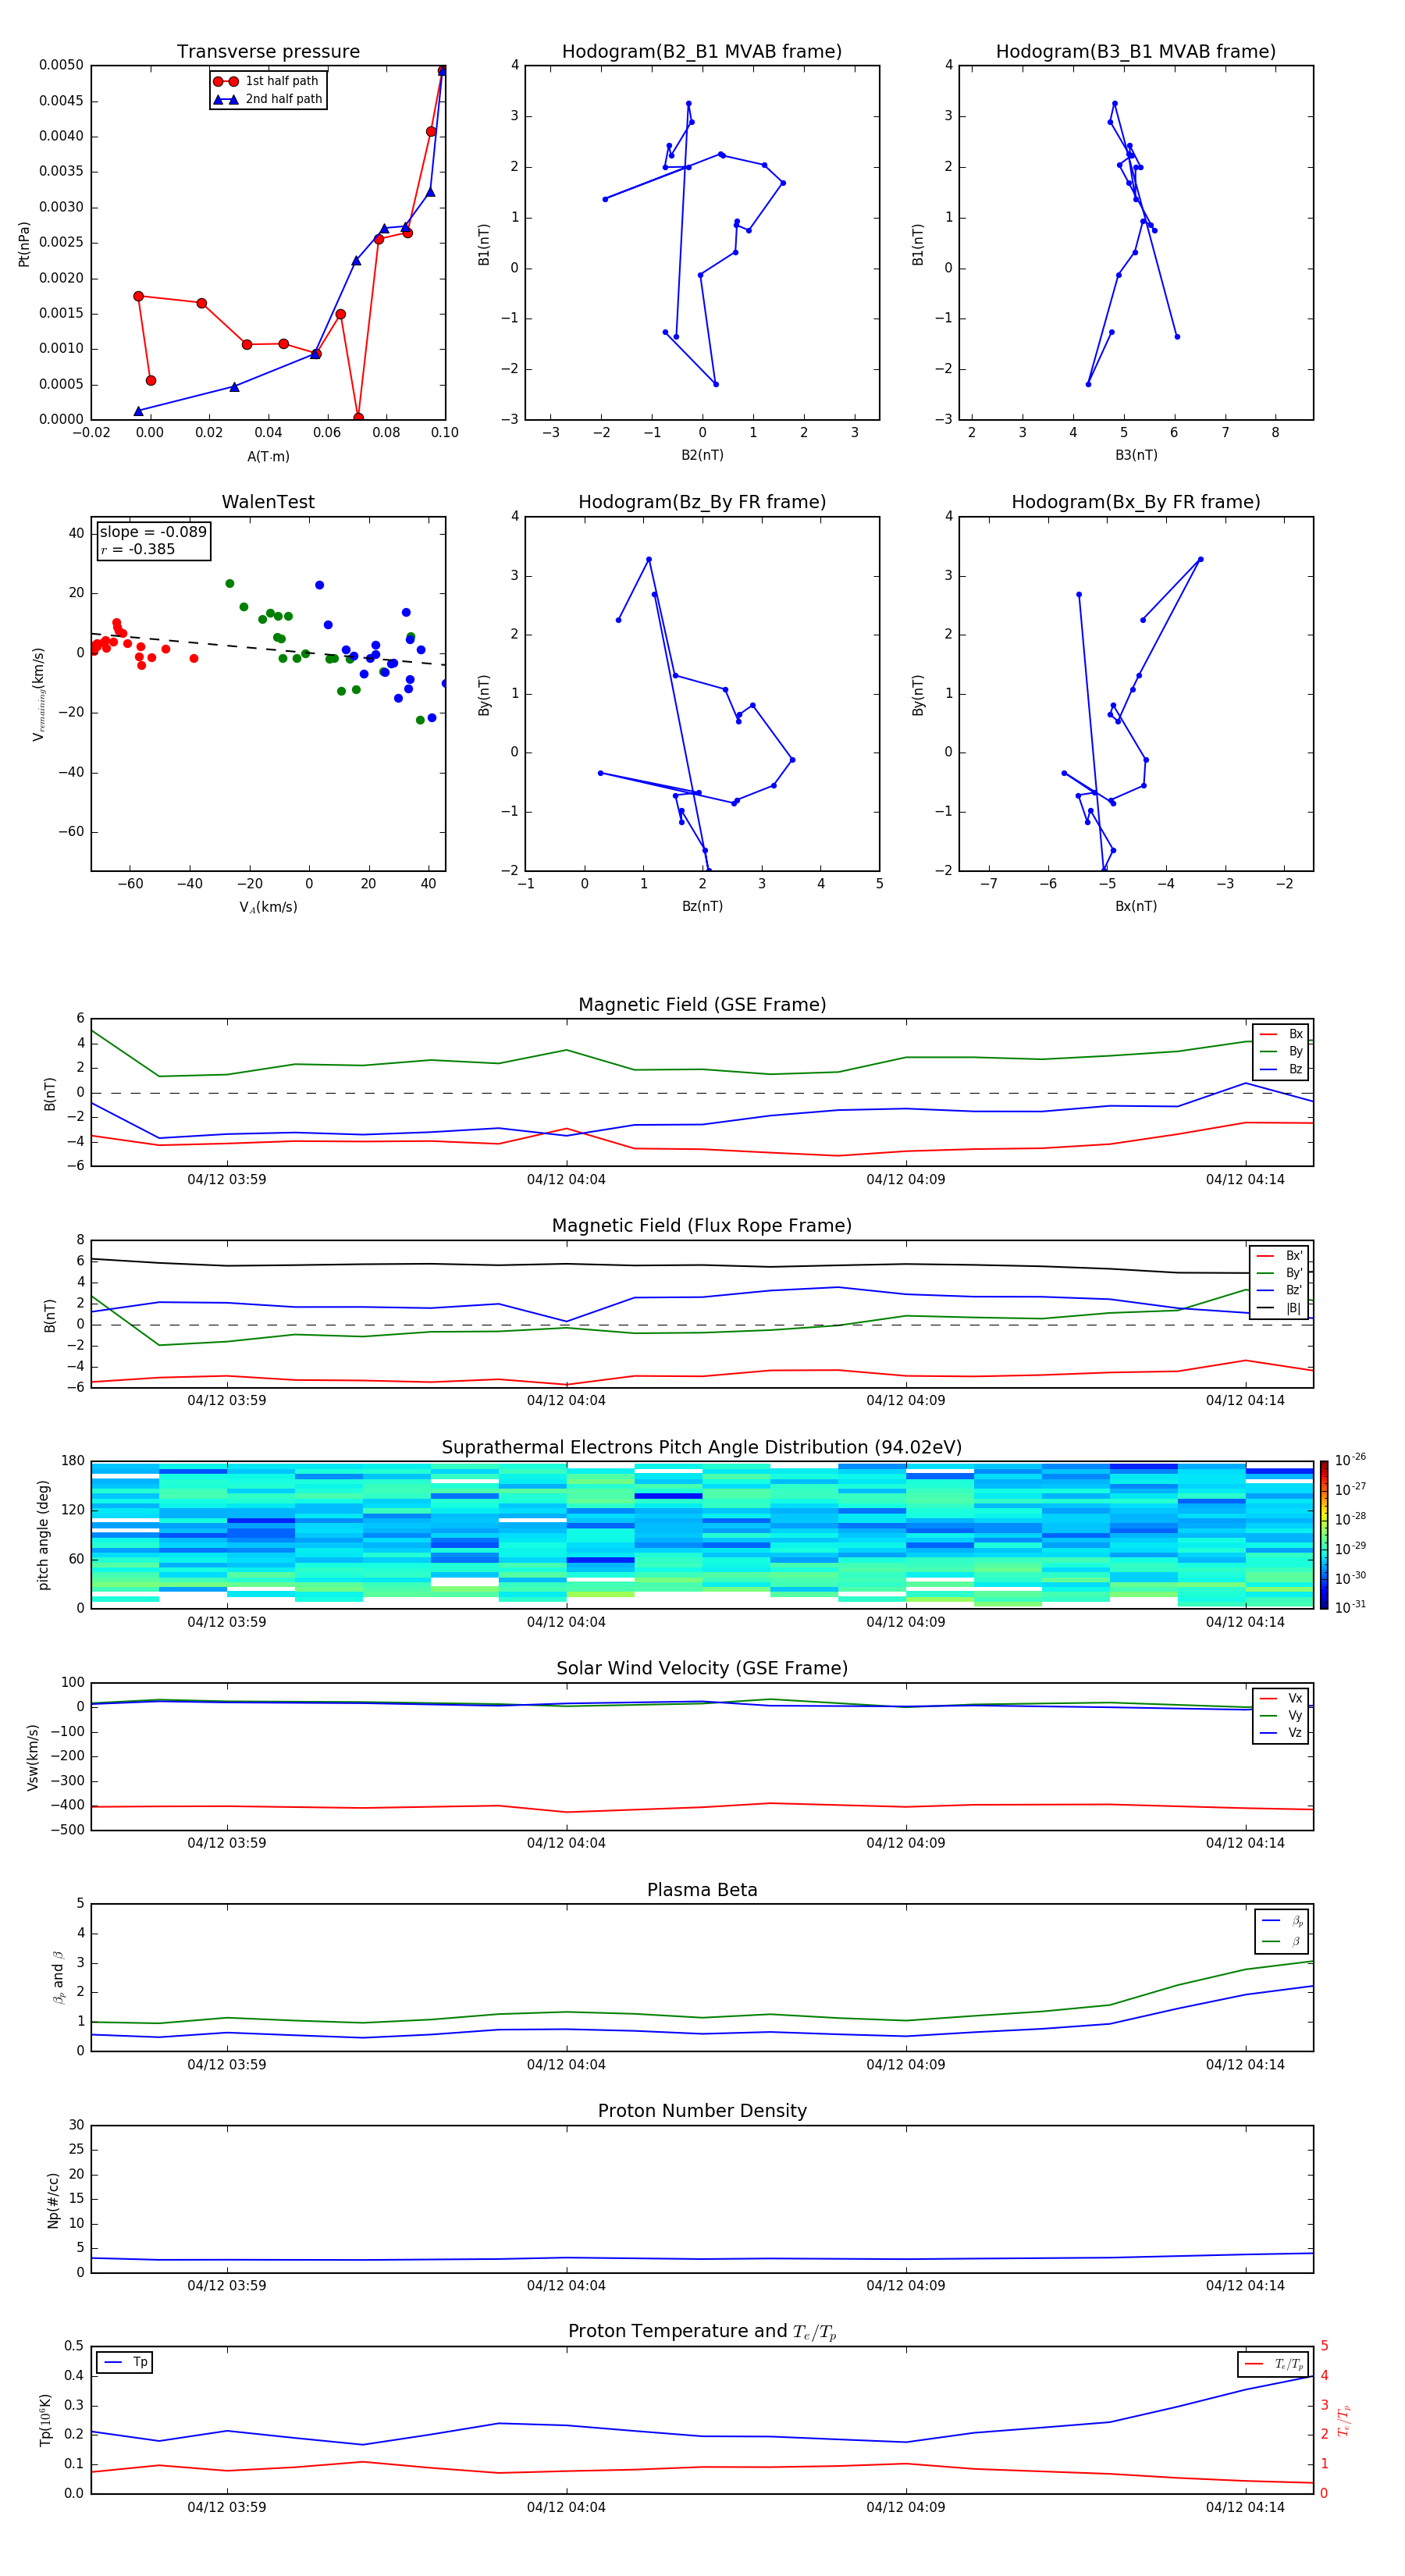Click the "10^-26" colorbar tick label

[x=1350, y=1460]
